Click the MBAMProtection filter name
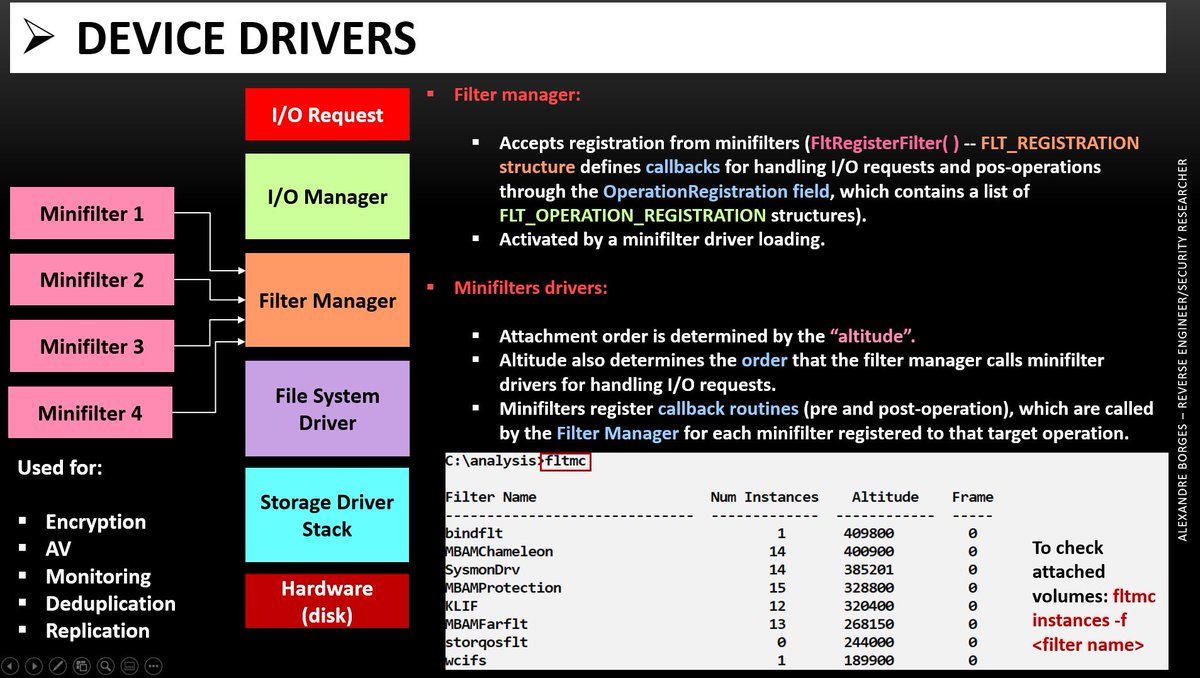 pos(504,587)
